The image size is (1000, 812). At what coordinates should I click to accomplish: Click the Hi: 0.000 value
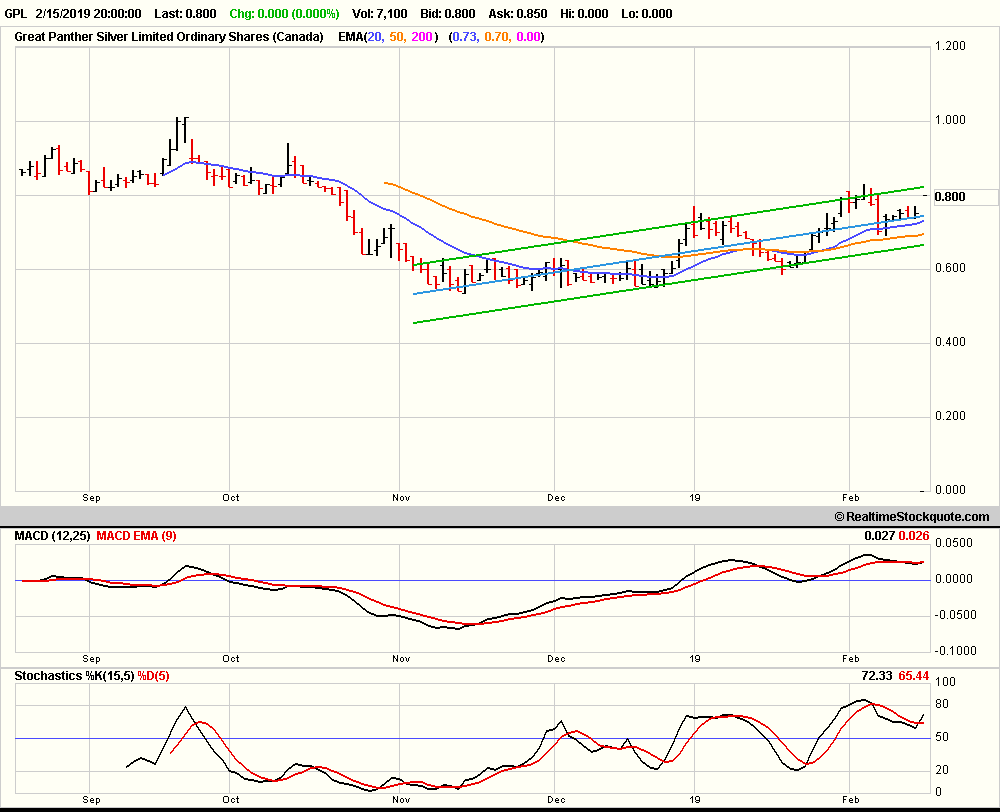[584, 13]
